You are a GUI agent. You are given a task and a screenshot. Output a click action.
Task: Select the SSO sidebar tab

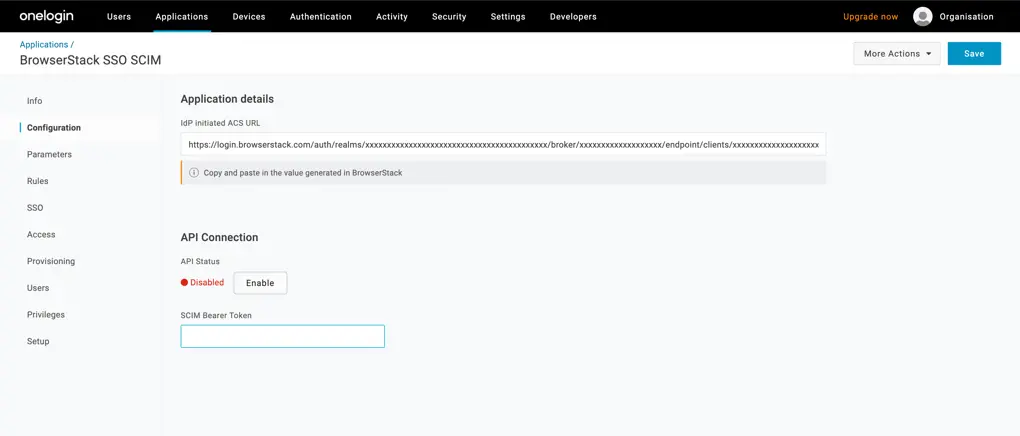click(35, 208)
